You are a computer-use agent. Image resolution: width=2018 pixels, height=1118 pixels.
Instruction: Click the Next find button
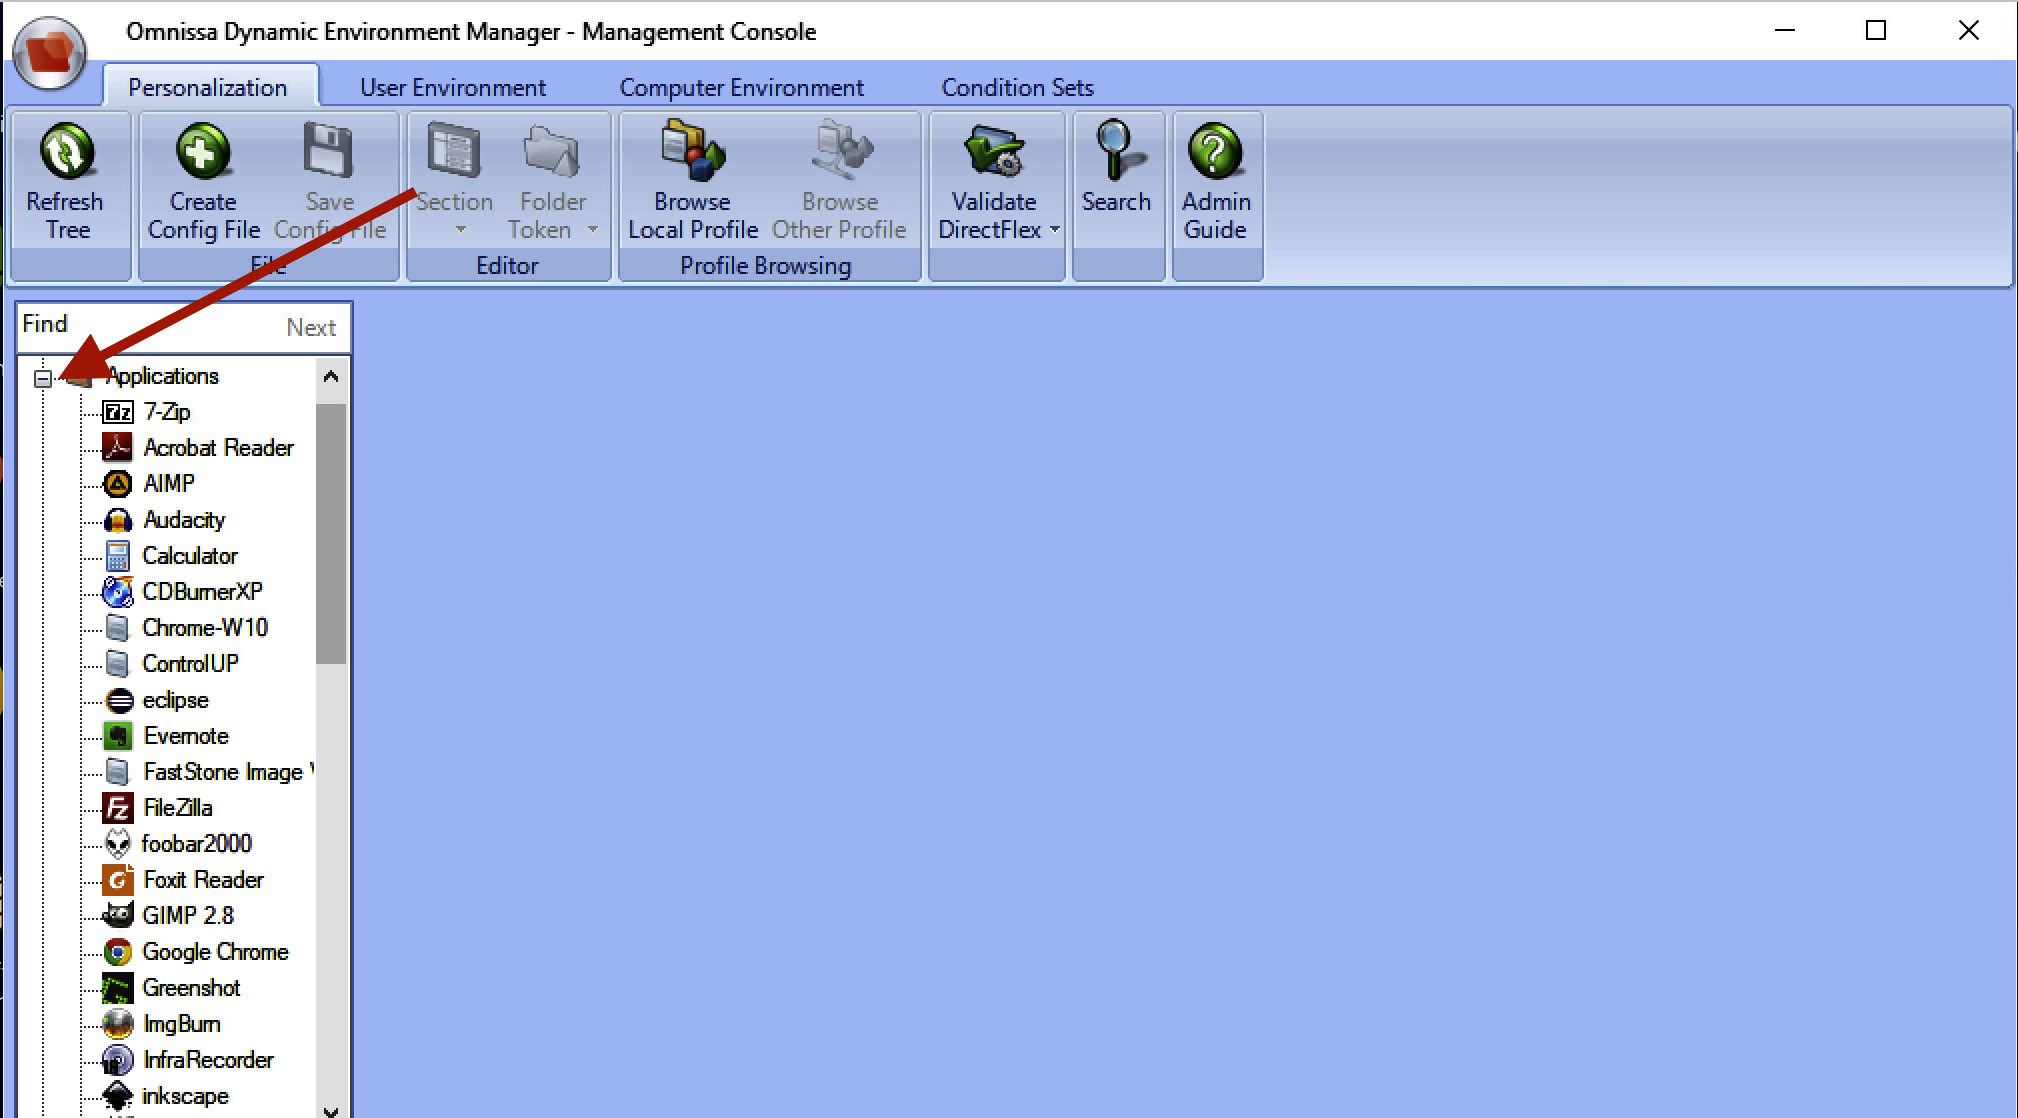311,327
